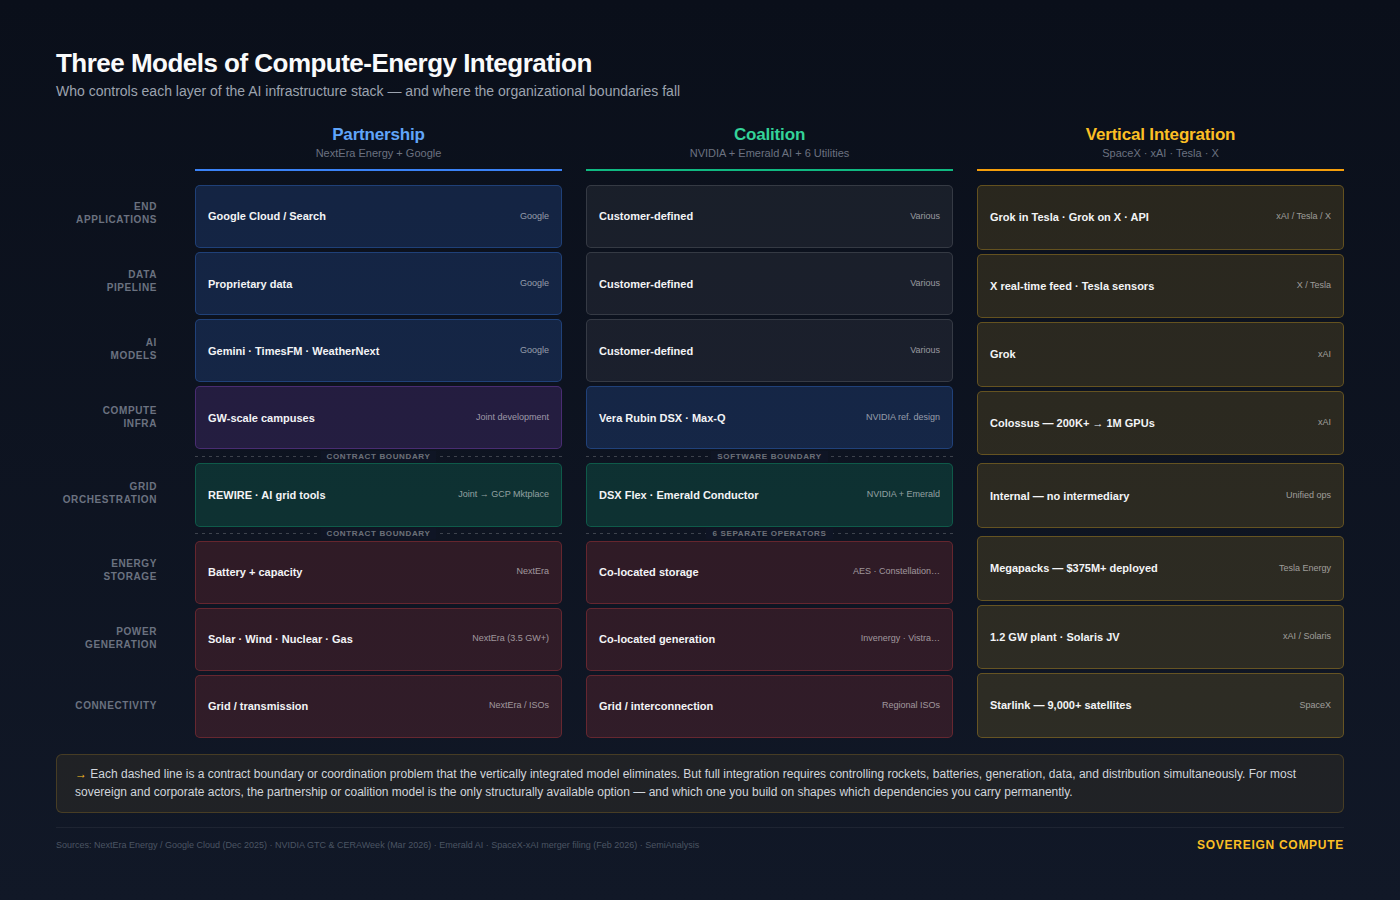Click the COMPUTE INFRA row label

(x=129, y=417)
